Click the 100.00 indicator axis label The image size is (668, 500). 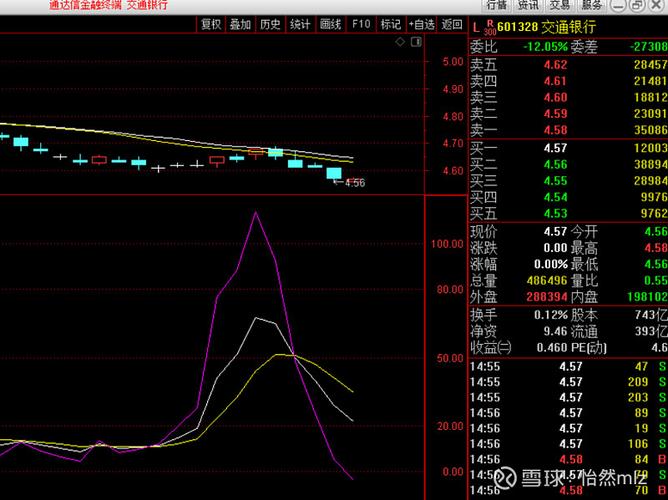pyautogui.click(x=447, y=244)
